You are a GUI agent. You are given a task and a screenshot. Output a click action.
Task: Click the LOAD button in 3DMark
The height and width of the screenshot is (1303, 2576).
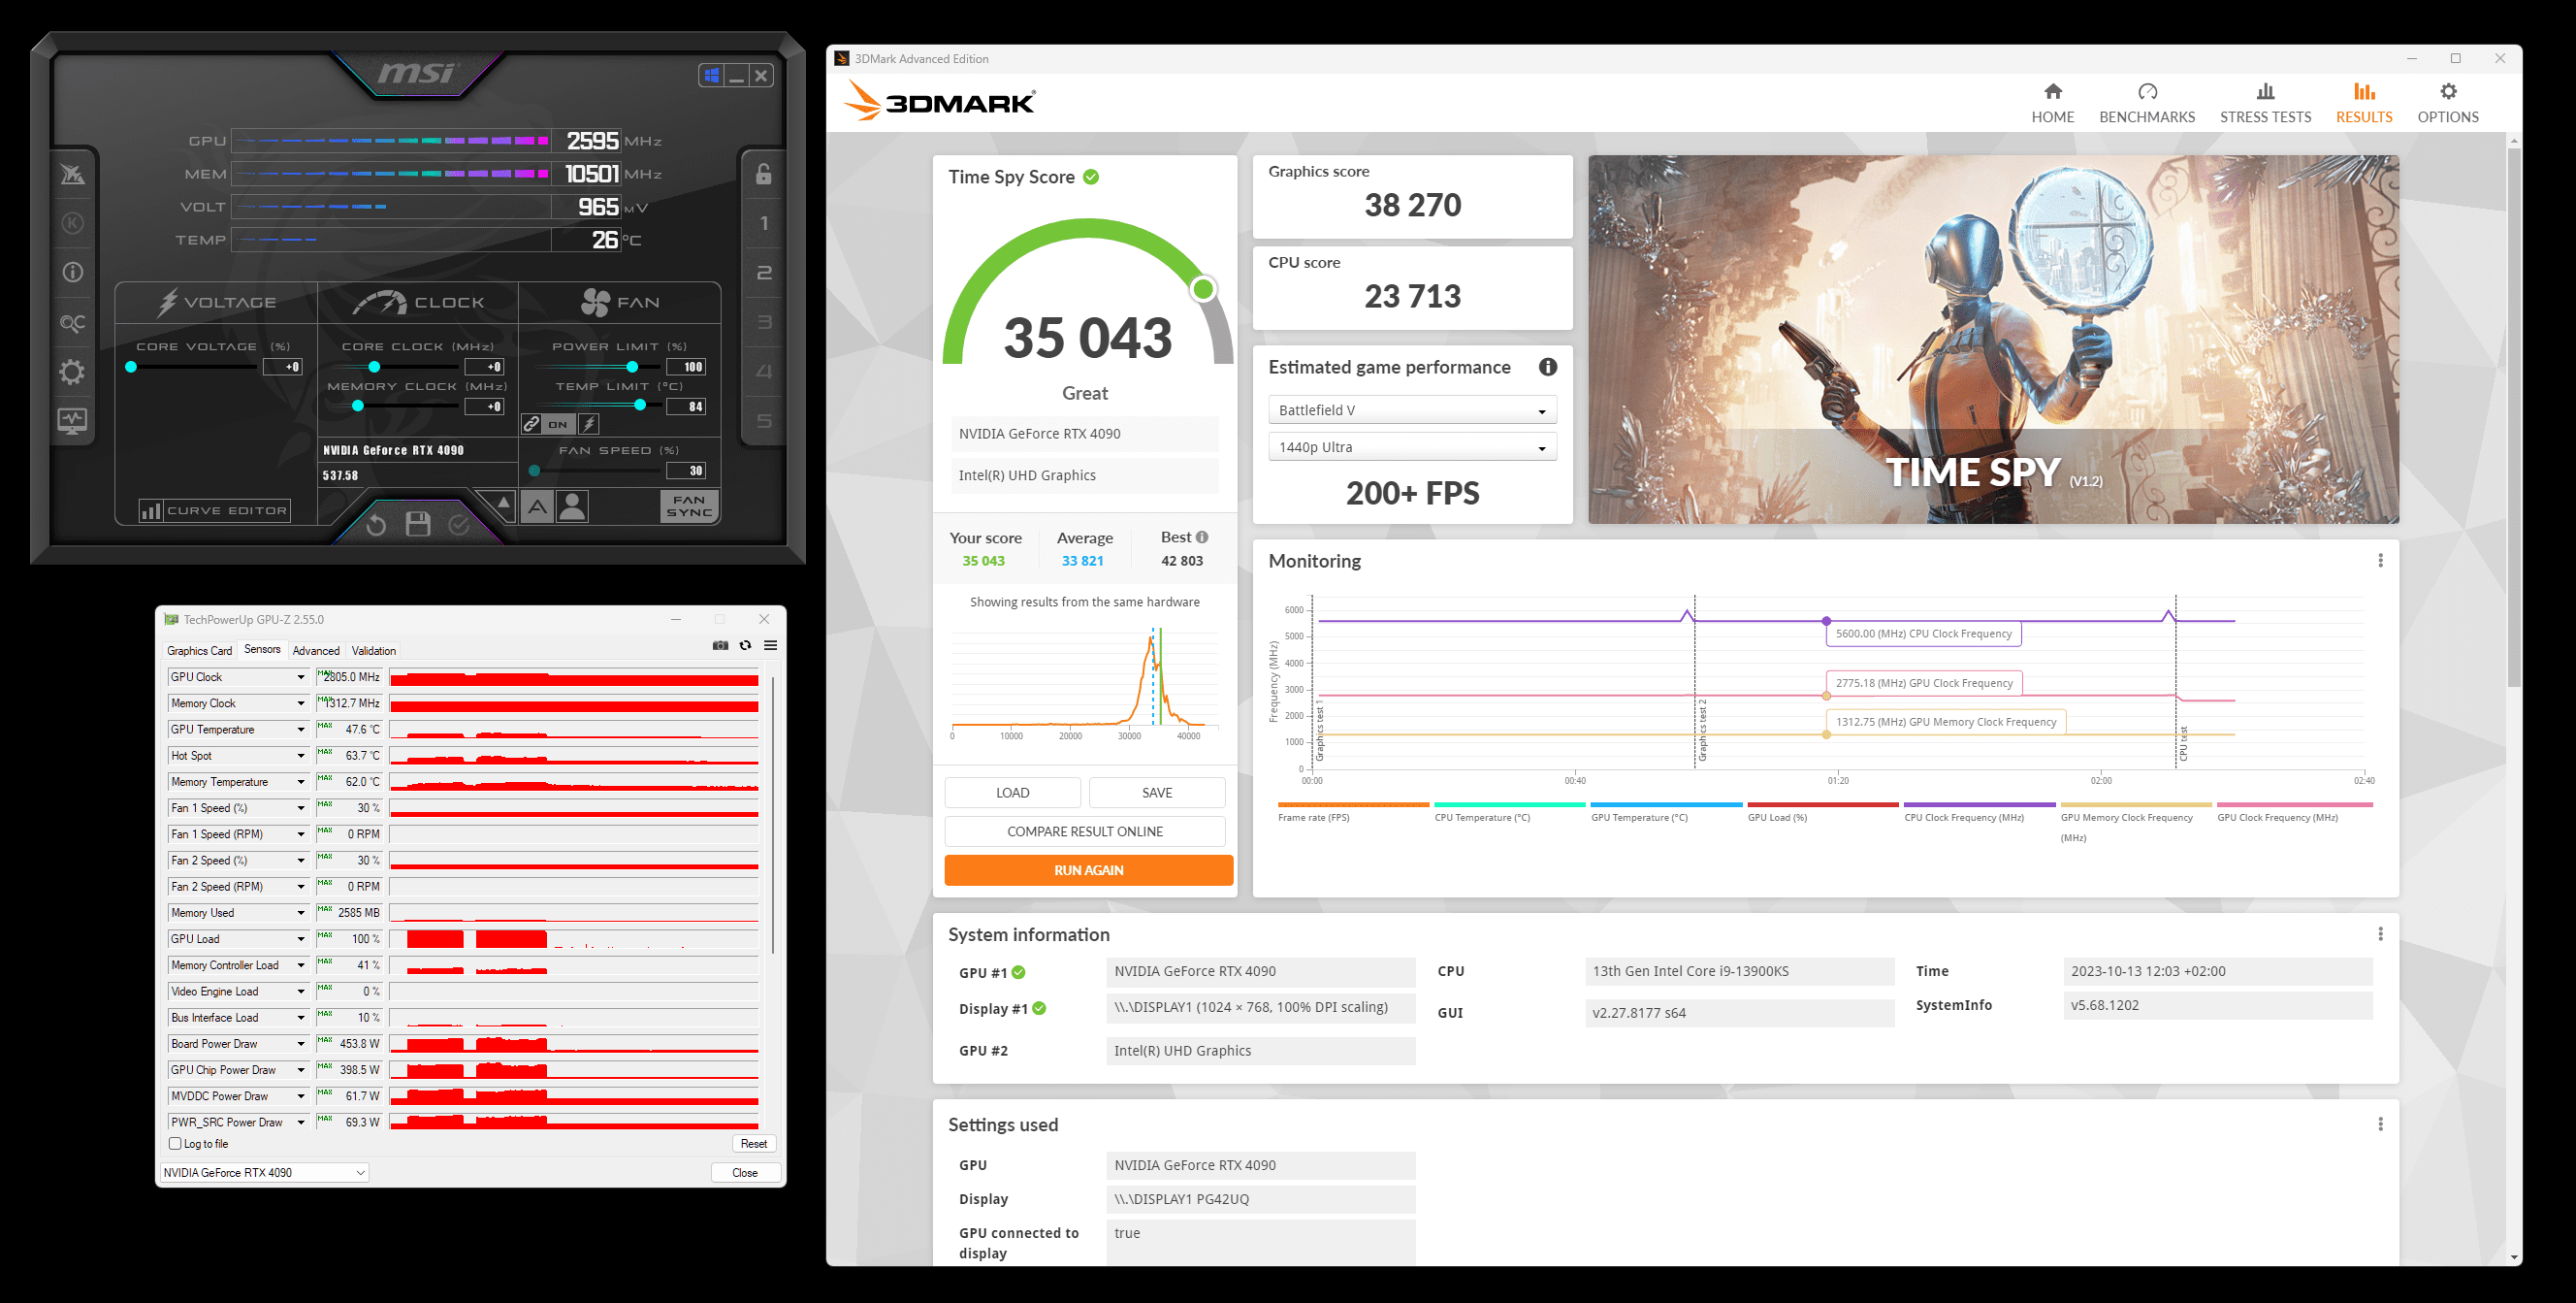[x=1012, y=793]
